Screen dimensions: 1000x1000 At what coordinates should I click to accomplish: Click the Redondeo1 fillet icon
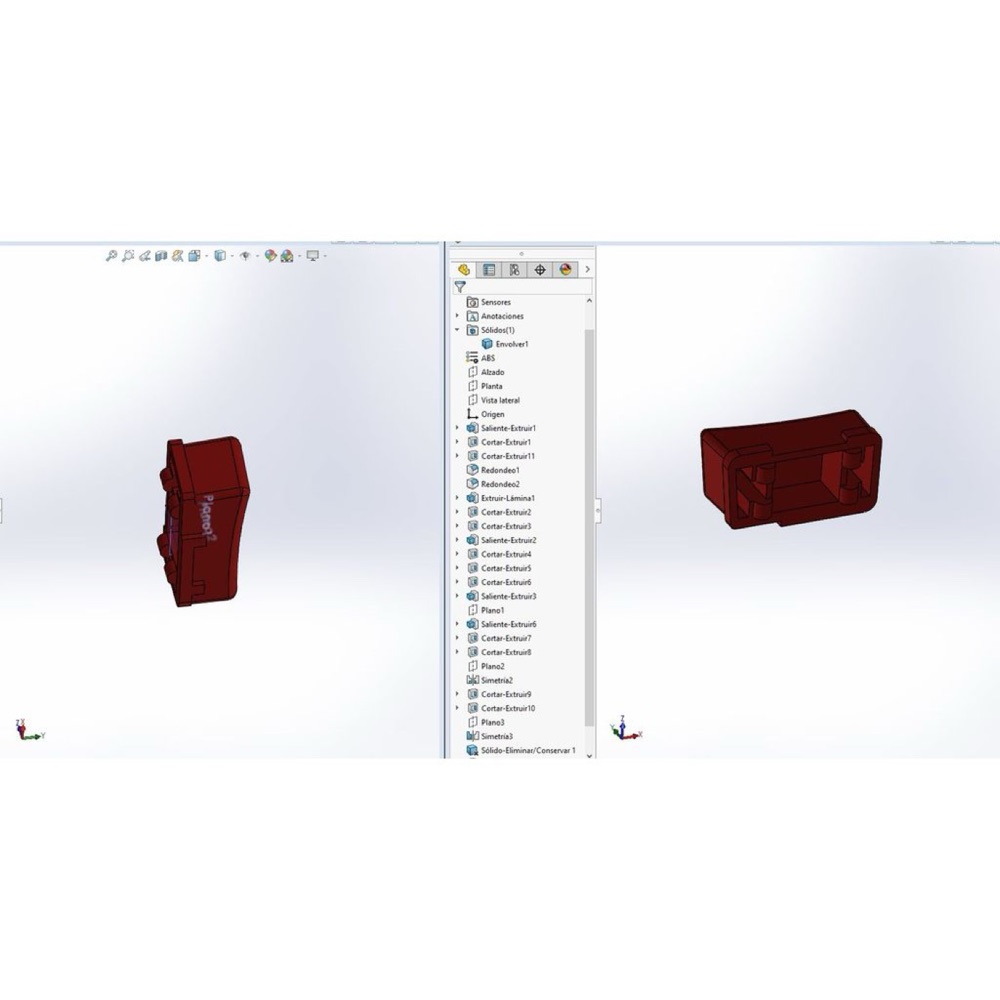tap(473, 470)
